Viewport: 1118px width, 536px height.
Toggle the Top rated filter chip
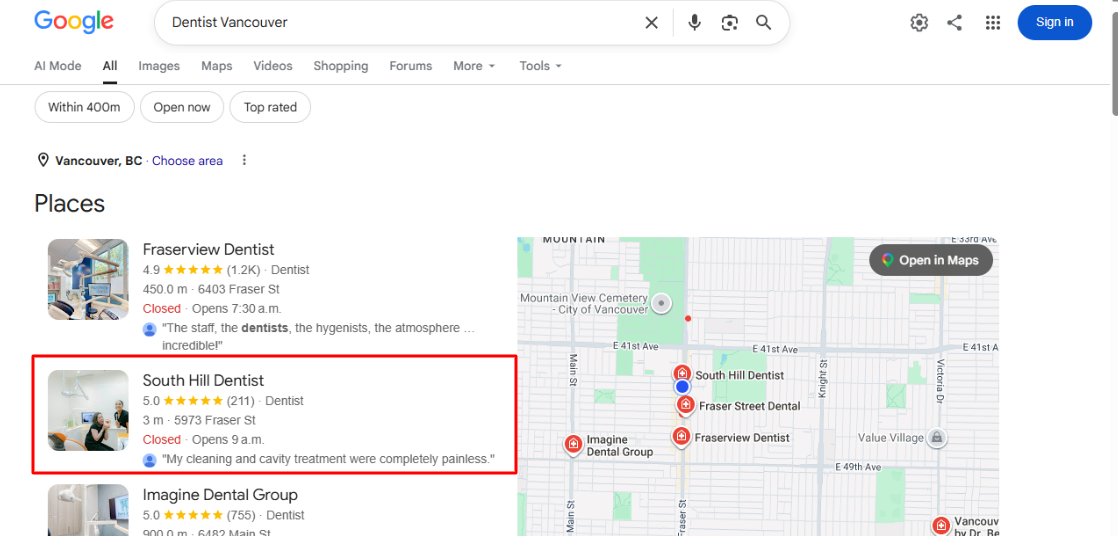[x=270, y=107]
